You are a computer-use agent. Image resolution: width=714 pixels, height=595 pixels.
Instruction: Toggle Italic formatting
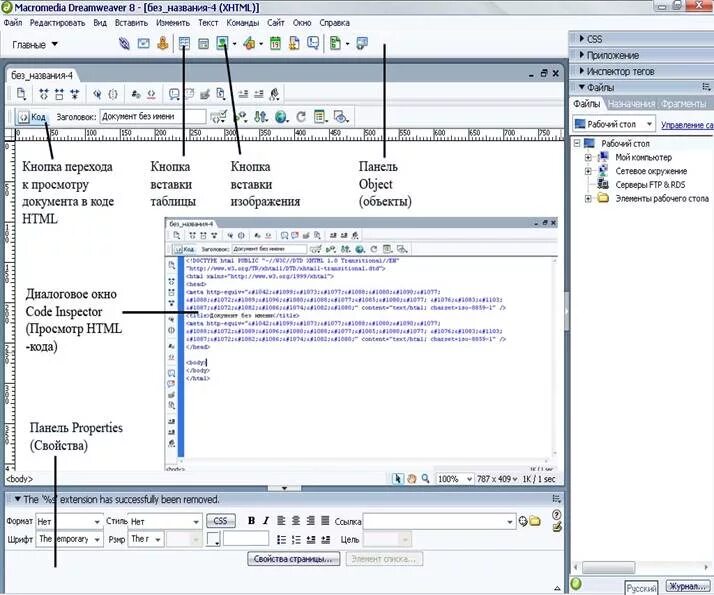(266, 521)
